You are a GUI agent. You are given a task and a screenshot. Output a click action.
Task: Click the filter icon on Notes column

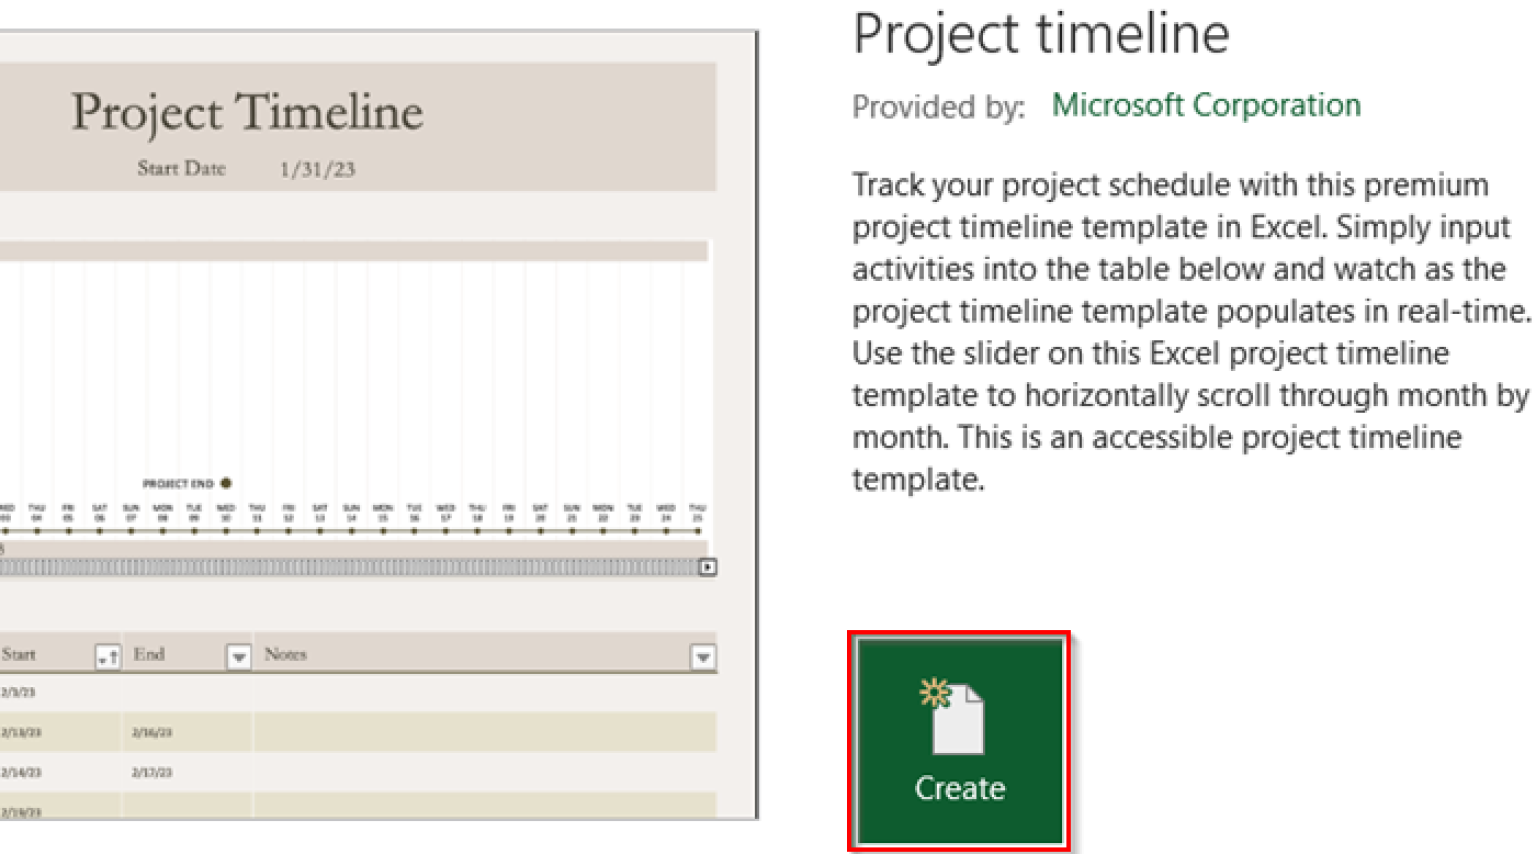pos(703,655)
